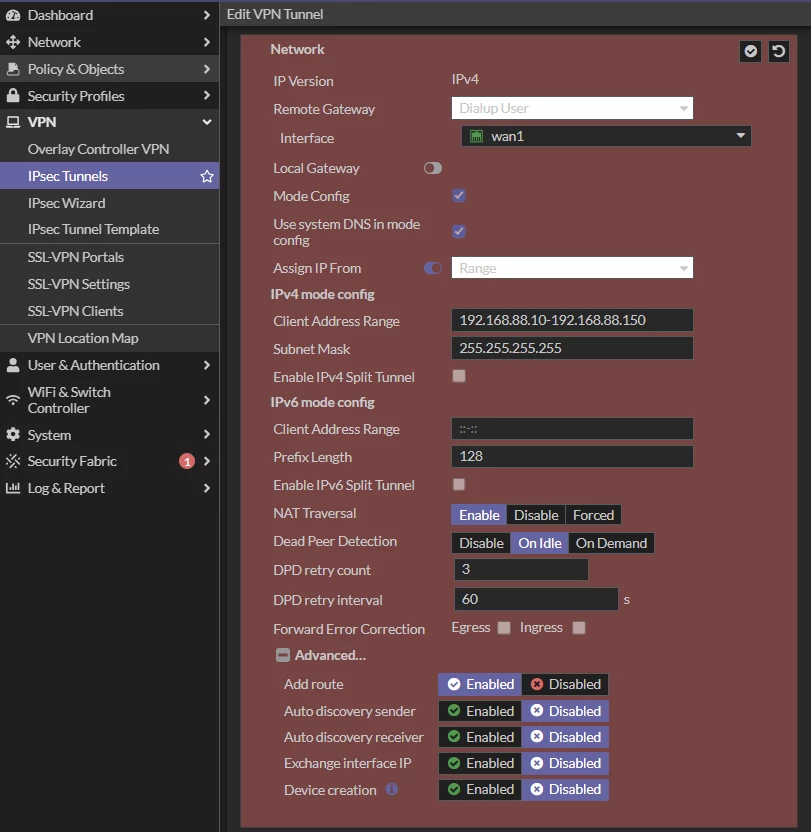Screen dimensions: 811x832
Task: Enable Exchange interface IP
Action: tap(480, 763)
